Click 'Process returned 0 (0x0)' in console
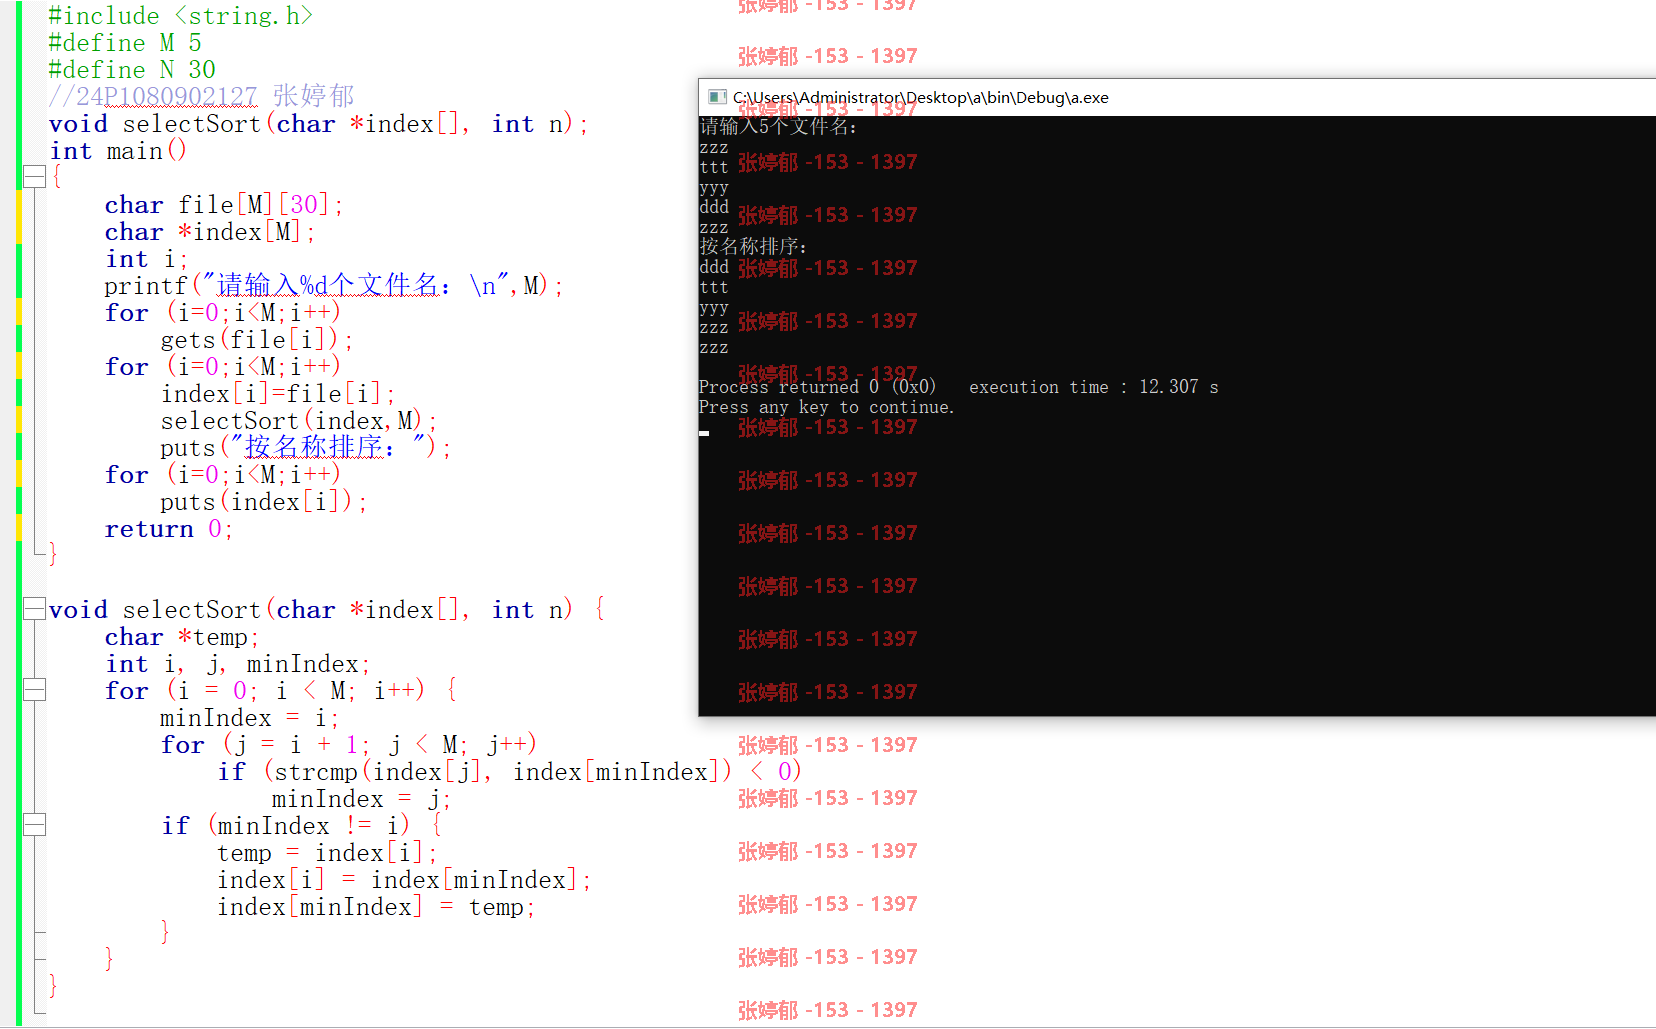Image resolution: width=1656 pixels, height=1029 pixels. click(x=817, y=387)
